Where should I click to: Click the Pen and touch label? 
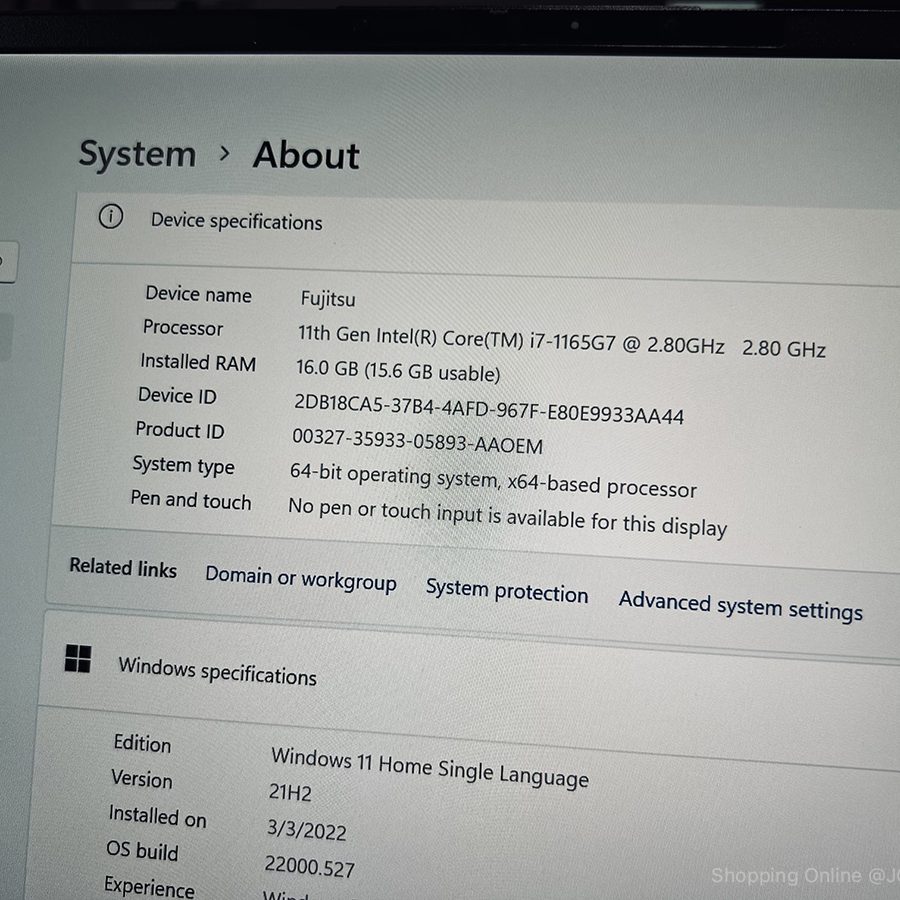tap(191, 499)
